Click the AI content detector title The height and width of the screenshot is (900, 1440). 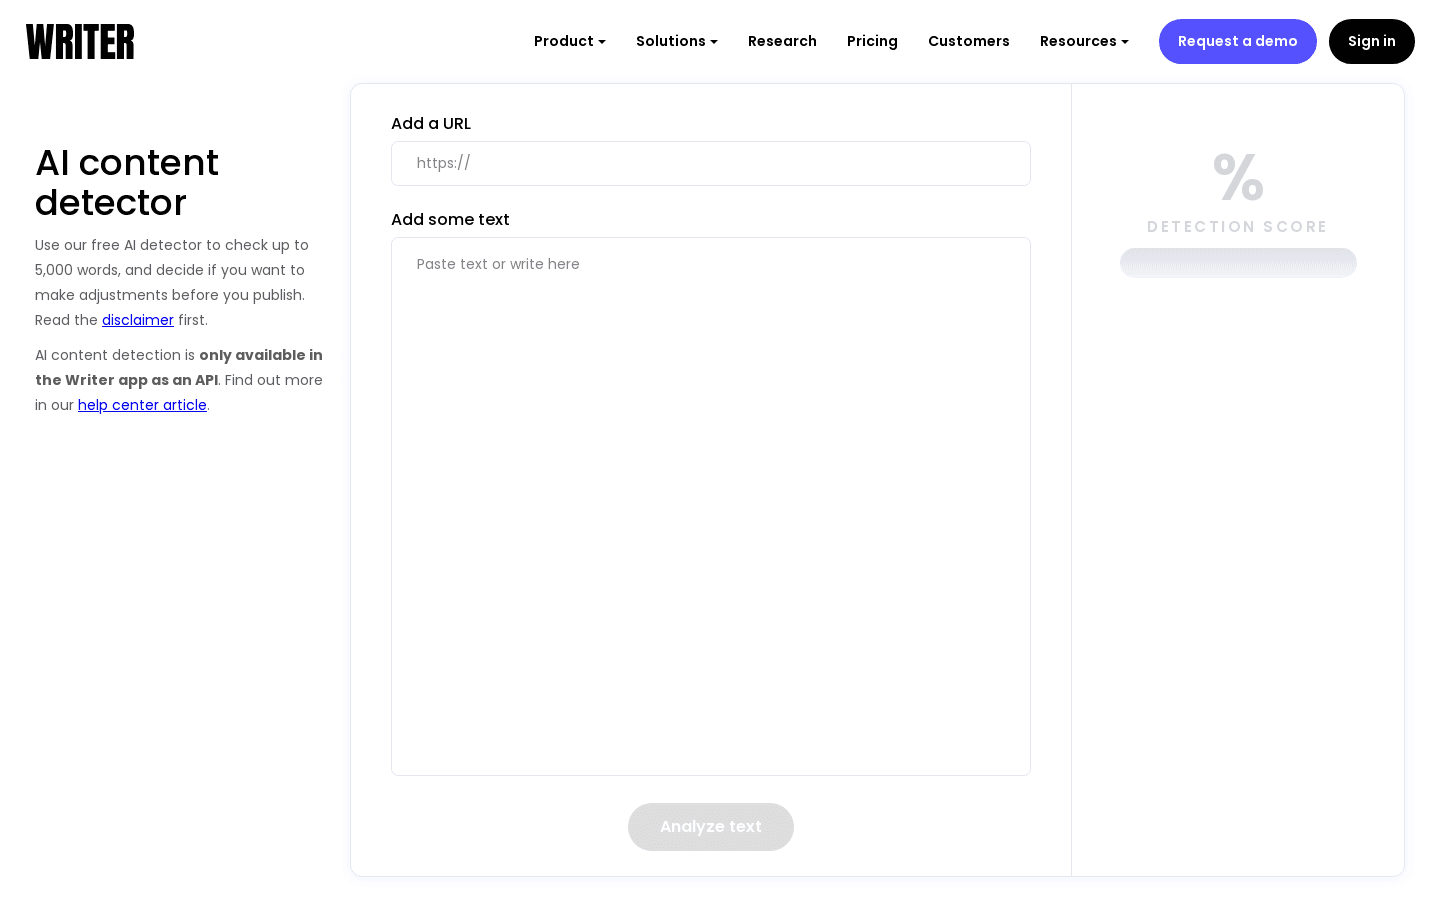click(127, 182)
